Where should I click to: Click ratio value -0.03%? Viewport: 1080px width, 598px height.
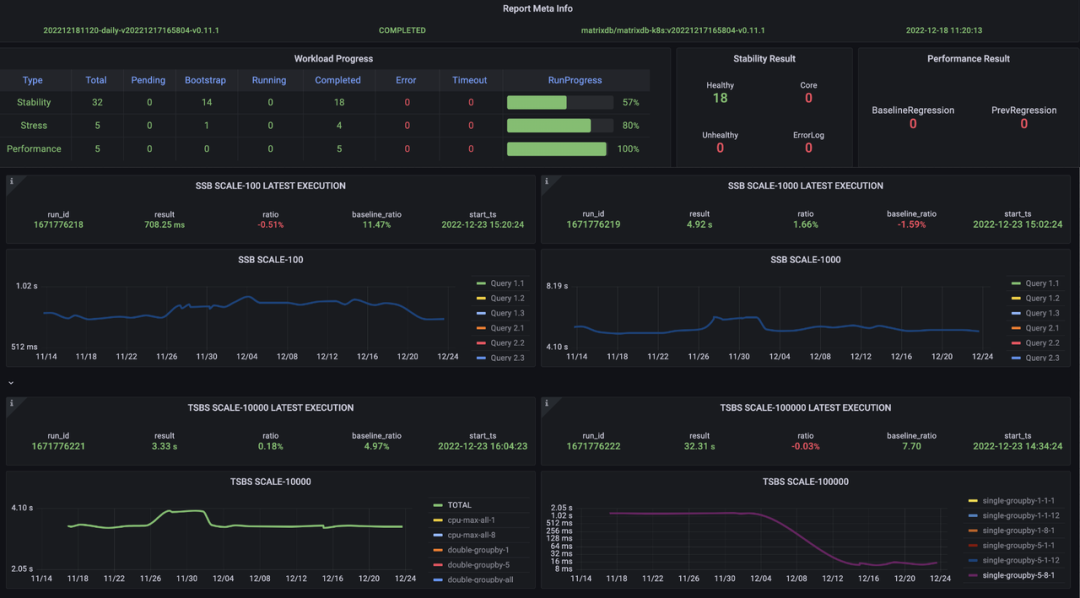[805, 446]
